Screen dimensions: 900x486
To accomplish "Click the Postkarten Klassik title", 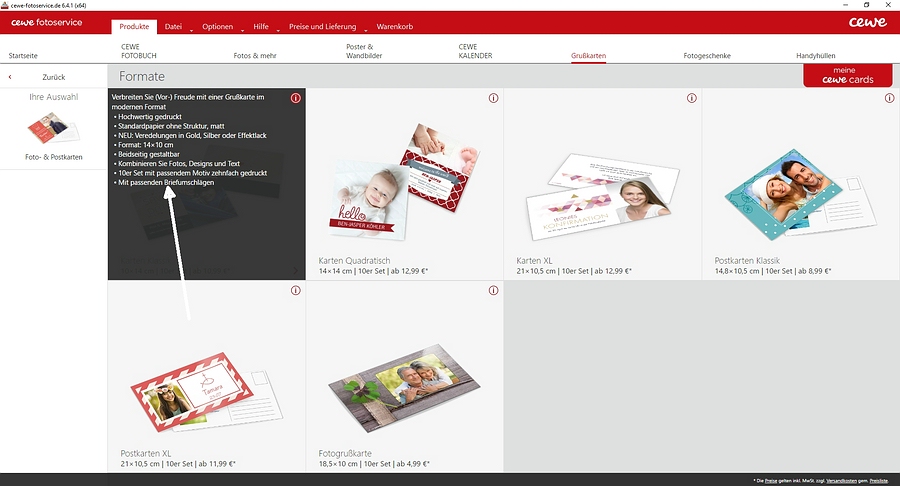I will tap(747, 261).
